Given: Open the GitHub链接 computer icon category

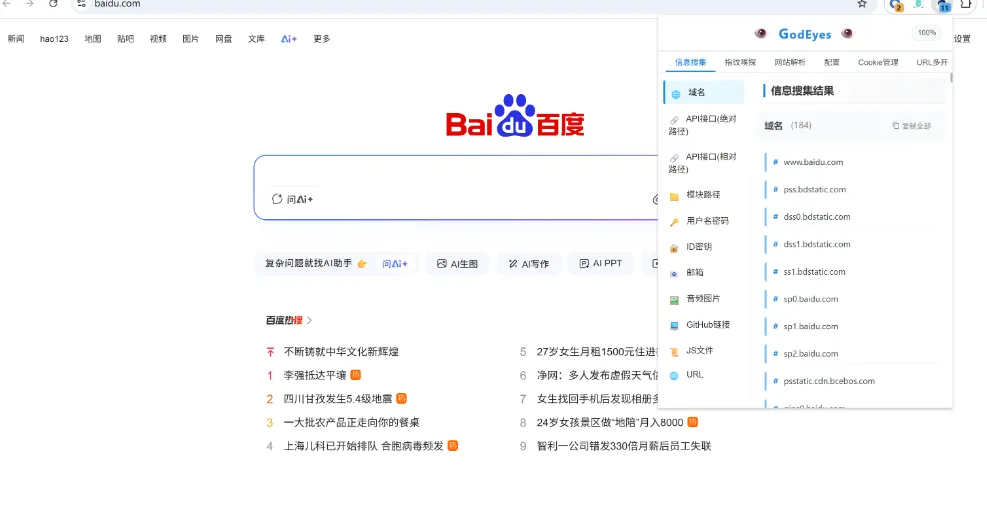Looking at the screenshot, I should pos(674,326).
